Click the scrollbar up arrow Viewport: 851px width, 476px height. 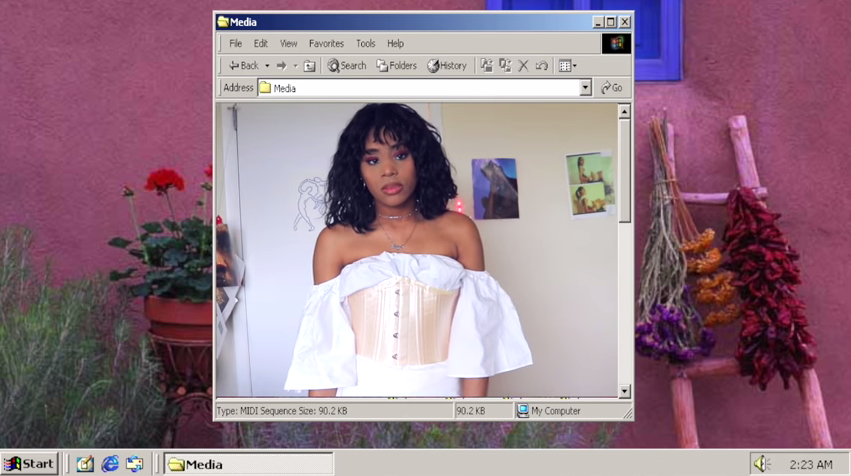624,111
